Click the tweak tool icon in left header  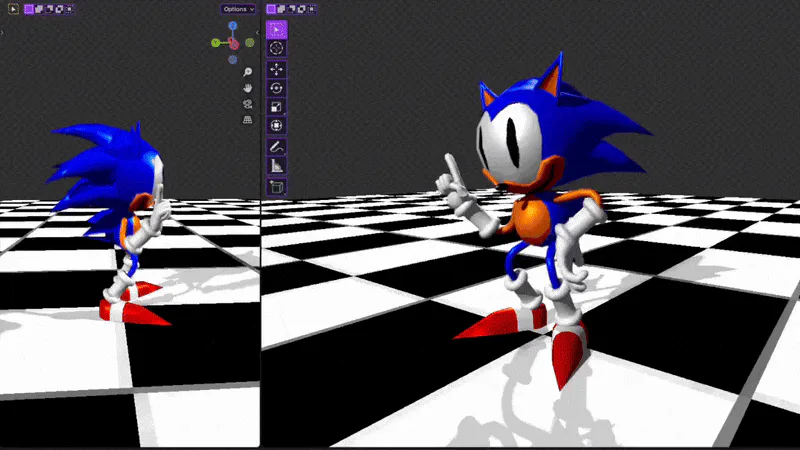[x=13, y=9]
